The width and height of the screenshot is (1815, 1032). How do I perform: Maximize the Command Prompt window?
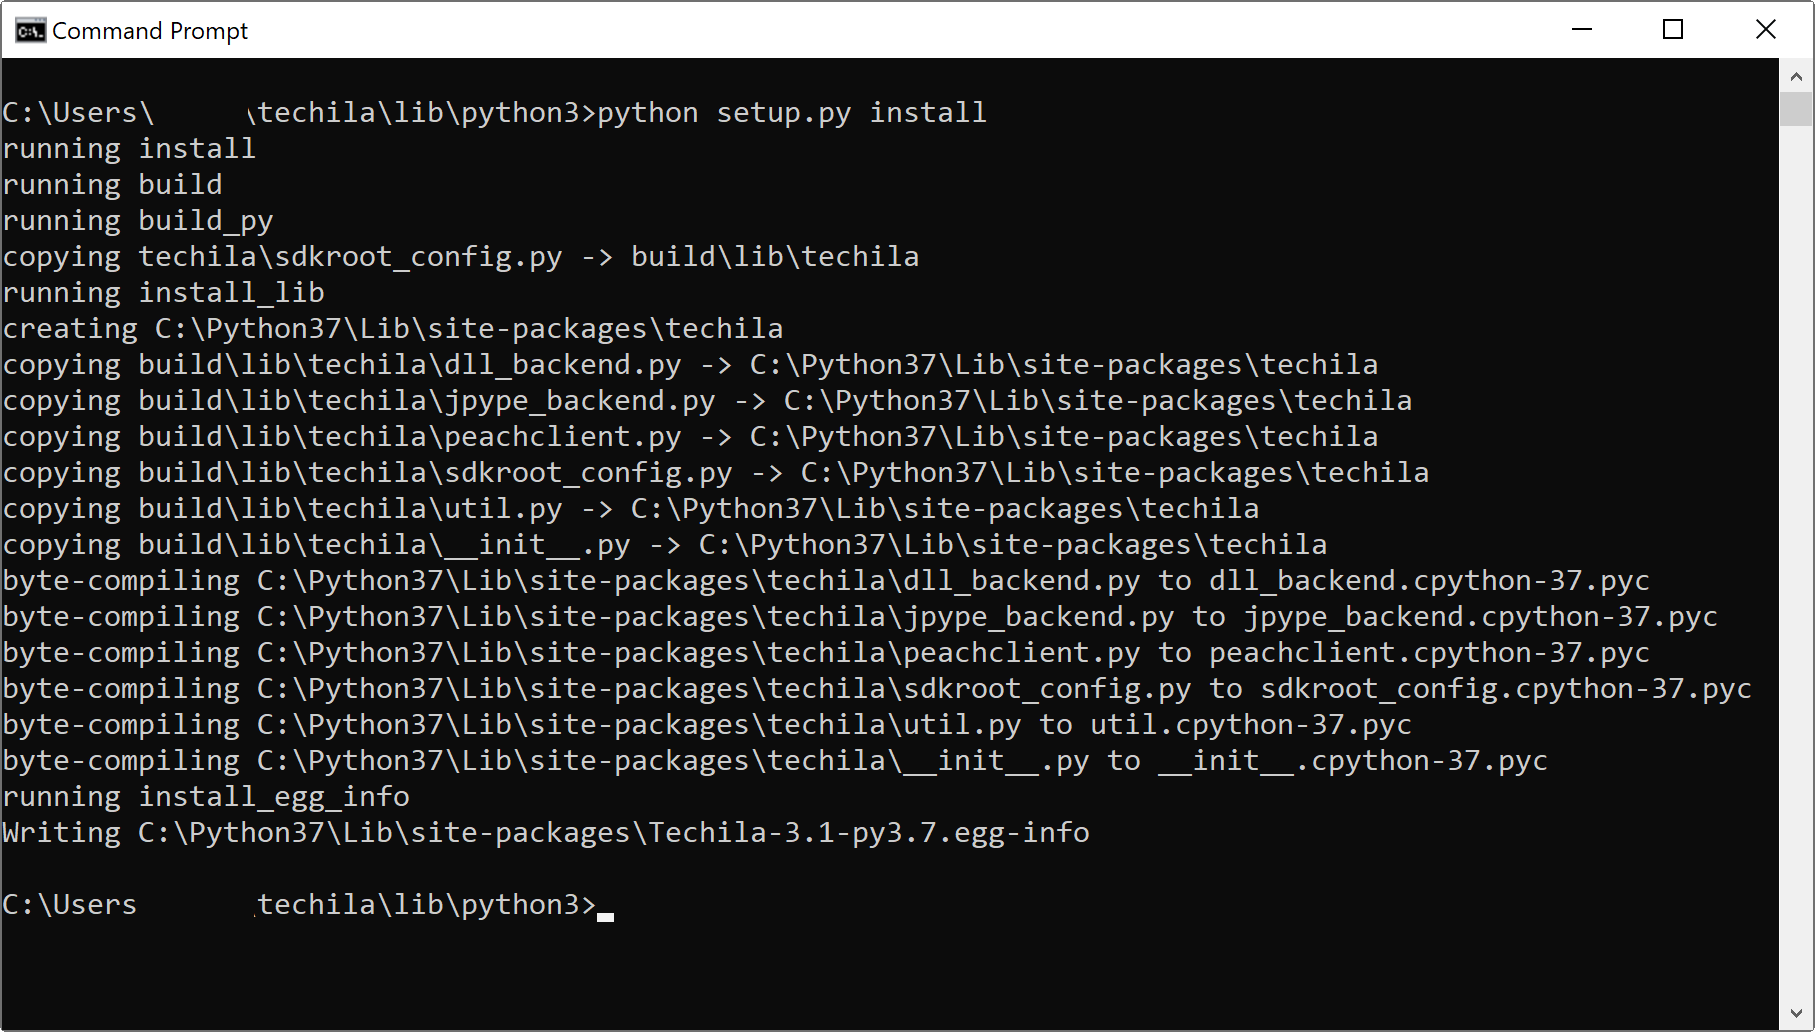pyautogui.click(x=1673, y=30)
